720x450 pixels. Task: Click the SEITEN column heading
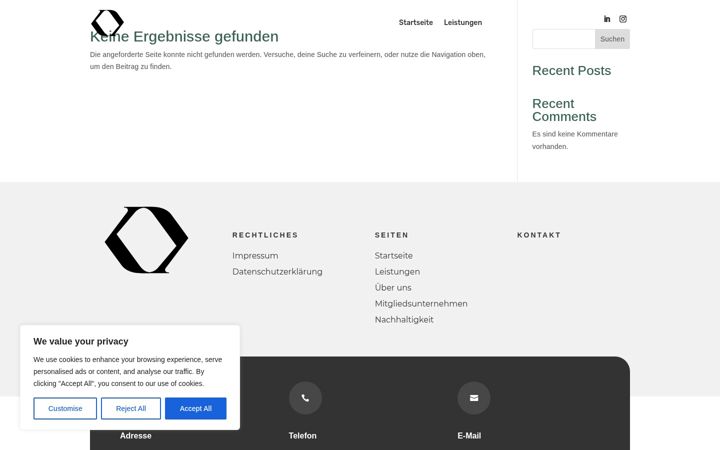point(391,235)
